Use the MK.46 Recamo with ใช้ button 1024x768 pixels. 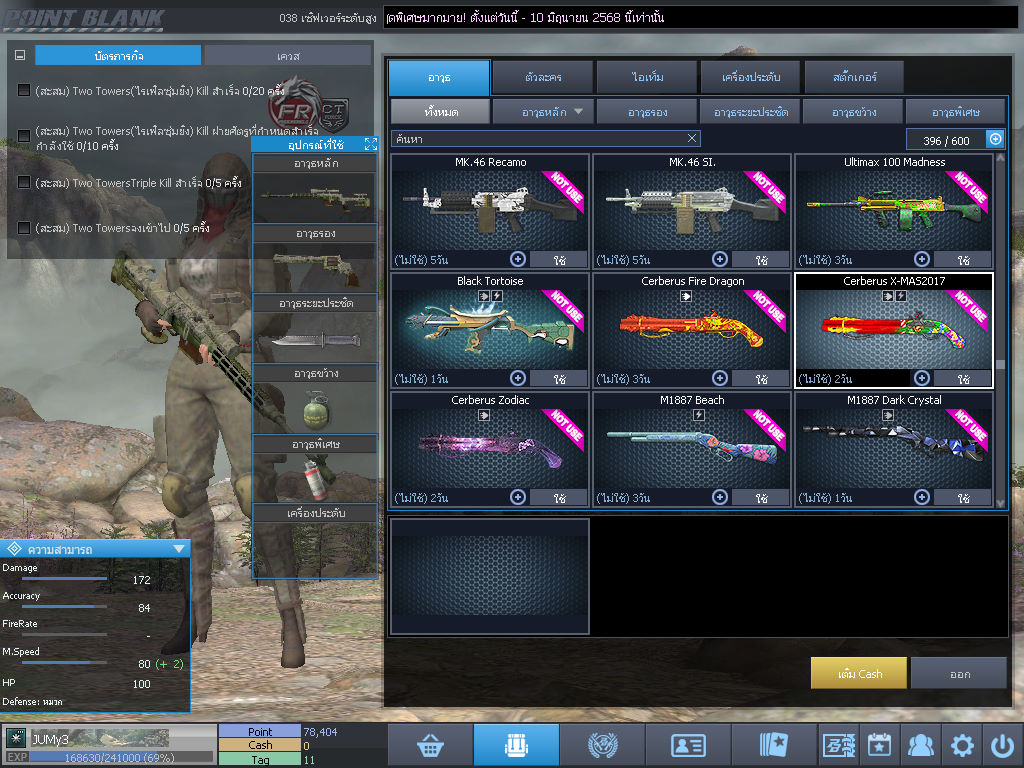point(559,260)
